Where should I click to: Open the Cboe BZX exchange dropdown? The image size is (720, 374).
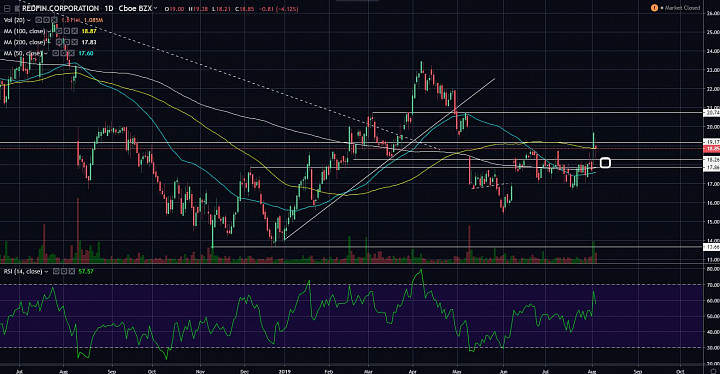point(155,8)
